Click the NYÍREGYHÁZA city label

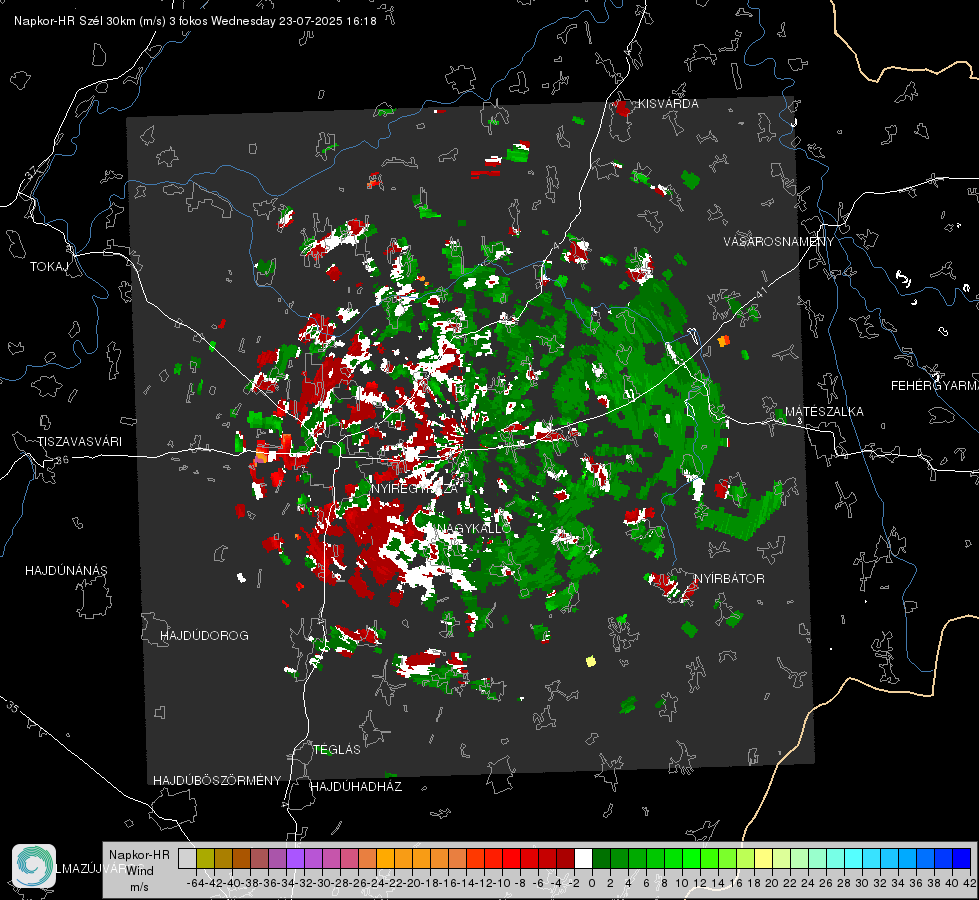(x=415, y=488)
